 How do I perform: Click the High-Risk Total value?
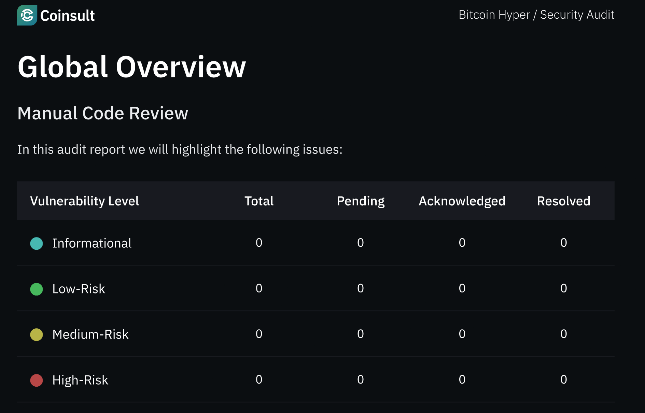click(x=259, y=379)
